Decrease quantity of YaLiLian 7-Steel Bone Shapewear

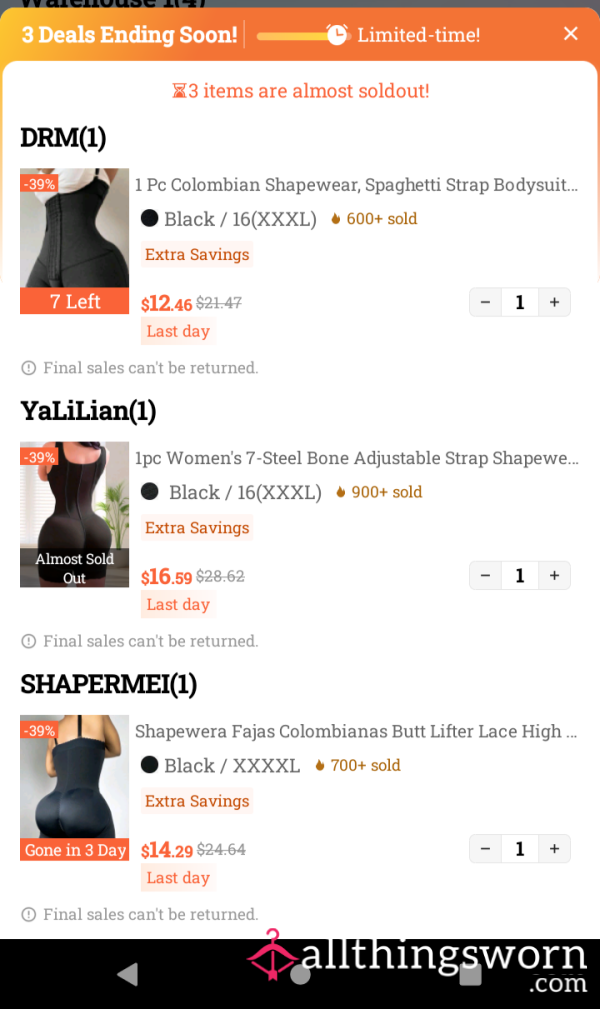[x=485, y=575]
